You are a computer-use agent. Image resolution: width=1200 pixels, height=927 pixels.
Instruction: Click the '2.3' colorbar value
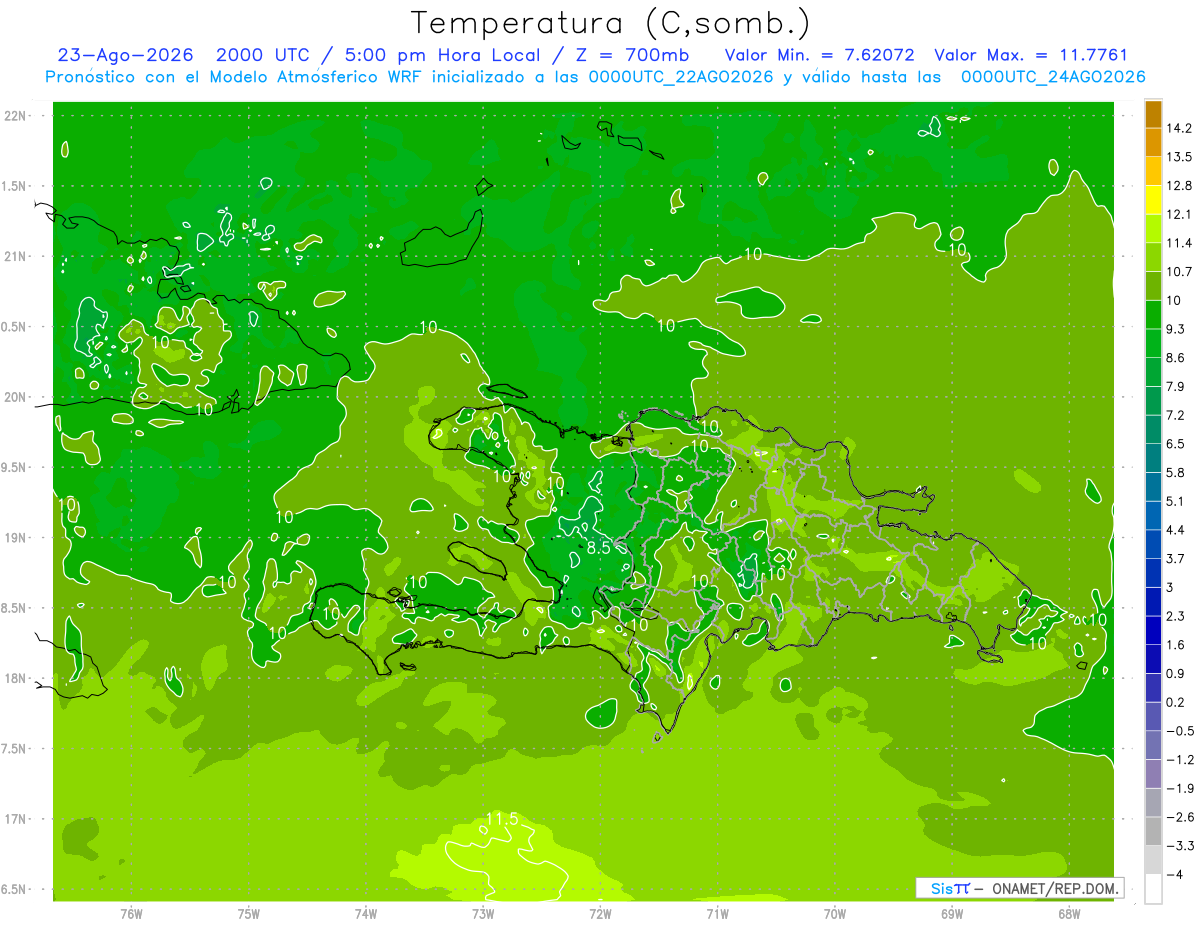[1177, 616]
